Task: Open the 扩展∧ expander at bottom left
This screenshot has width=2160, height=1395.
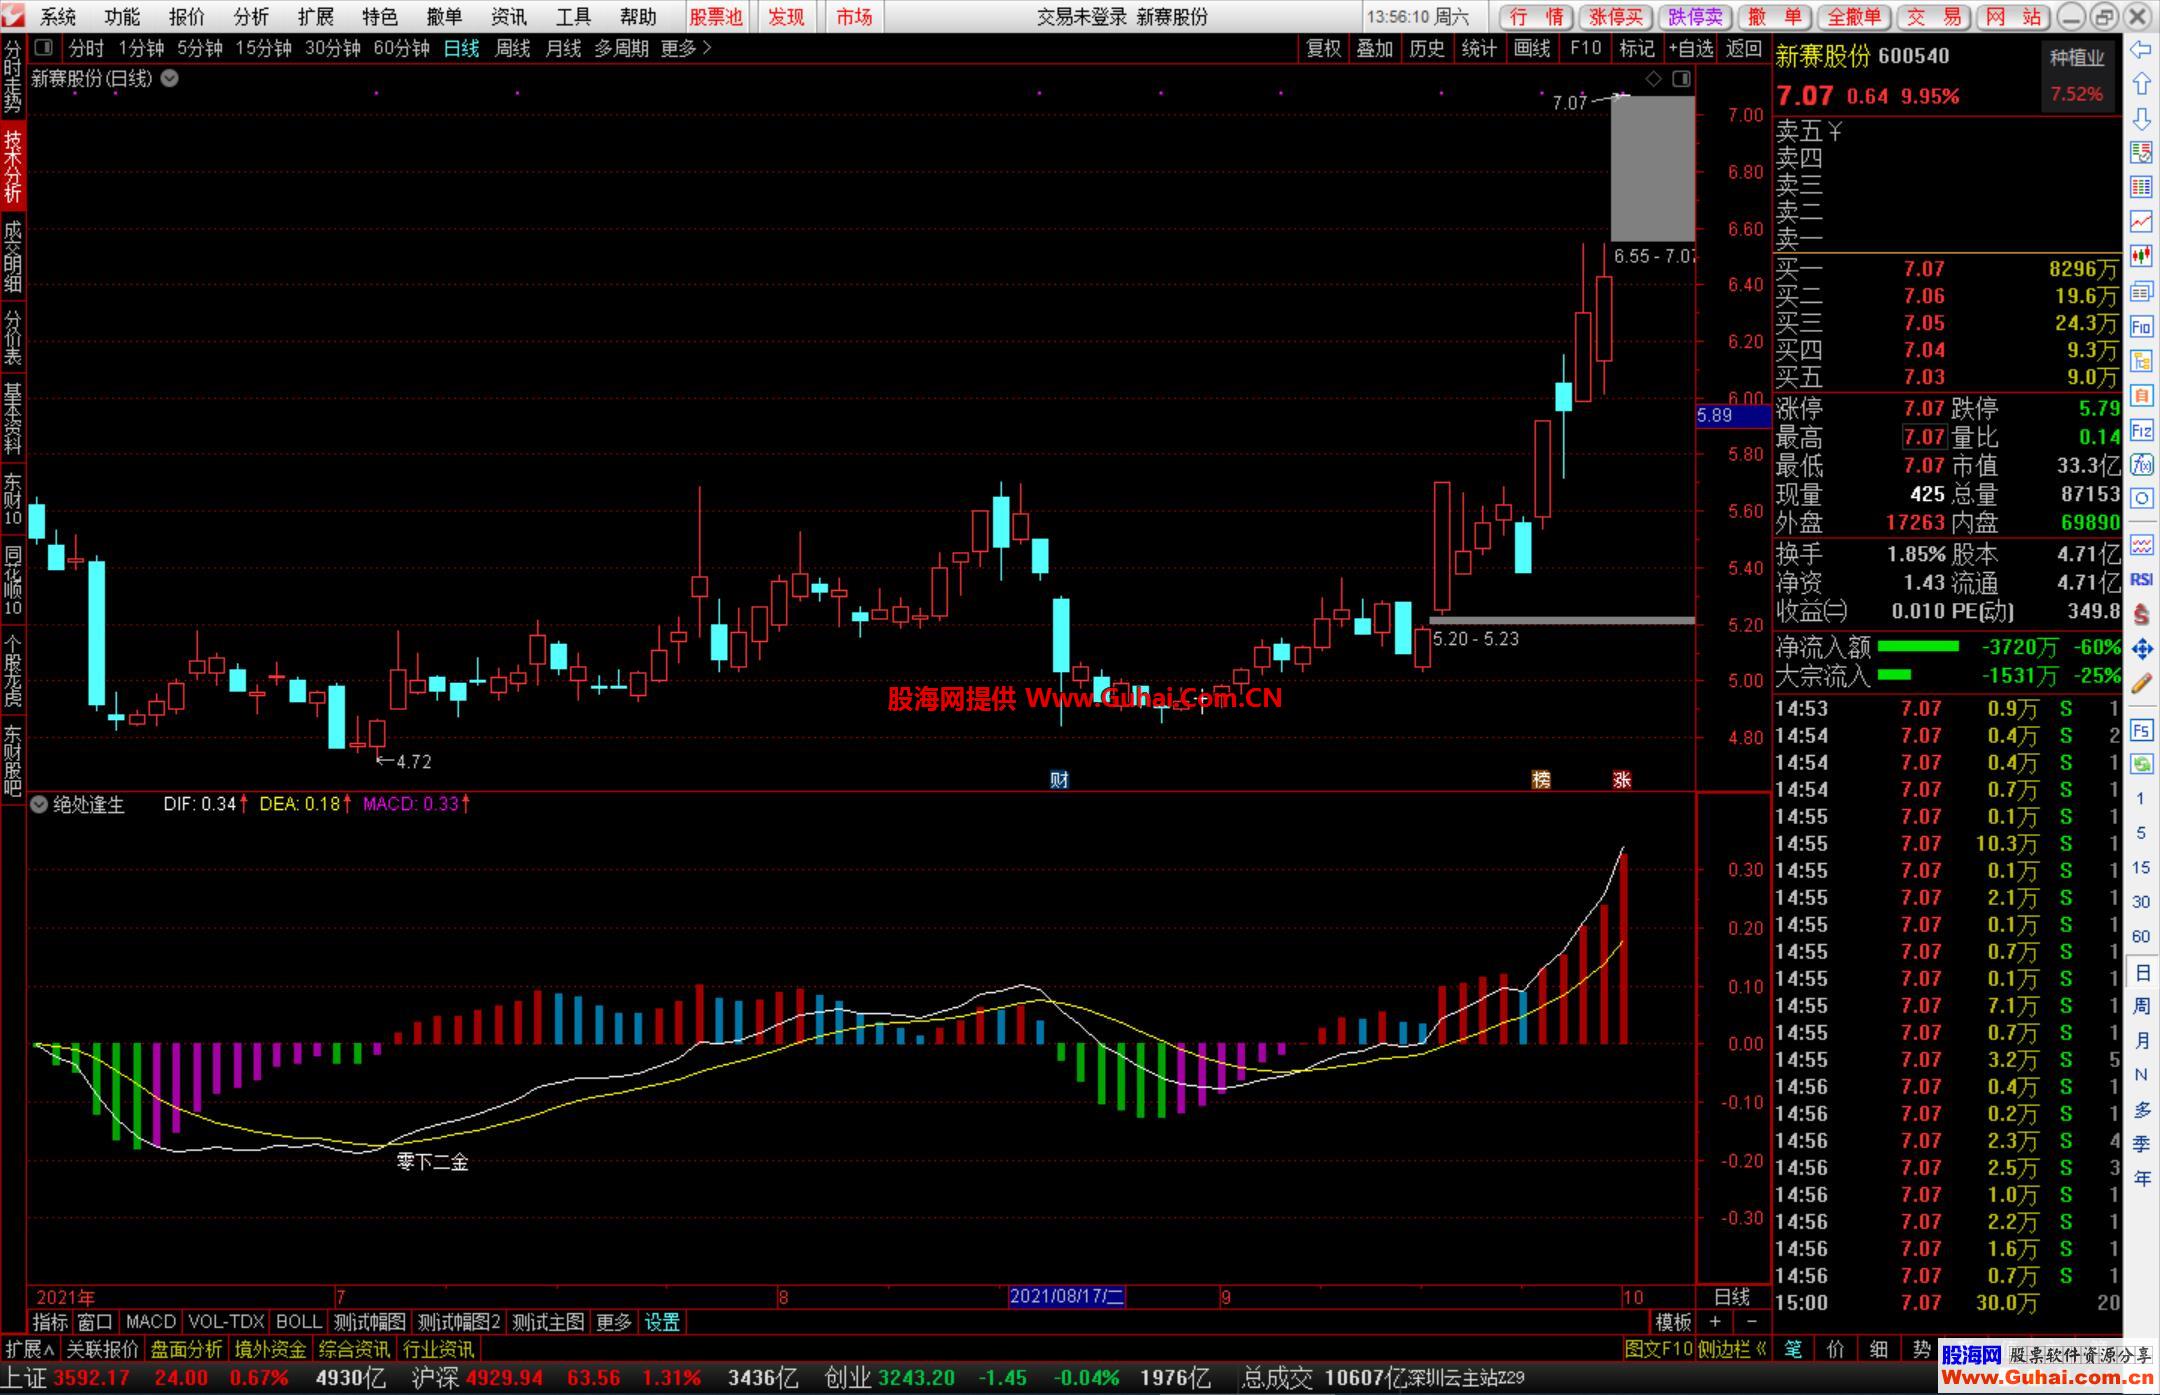Action: (30, 1349)
